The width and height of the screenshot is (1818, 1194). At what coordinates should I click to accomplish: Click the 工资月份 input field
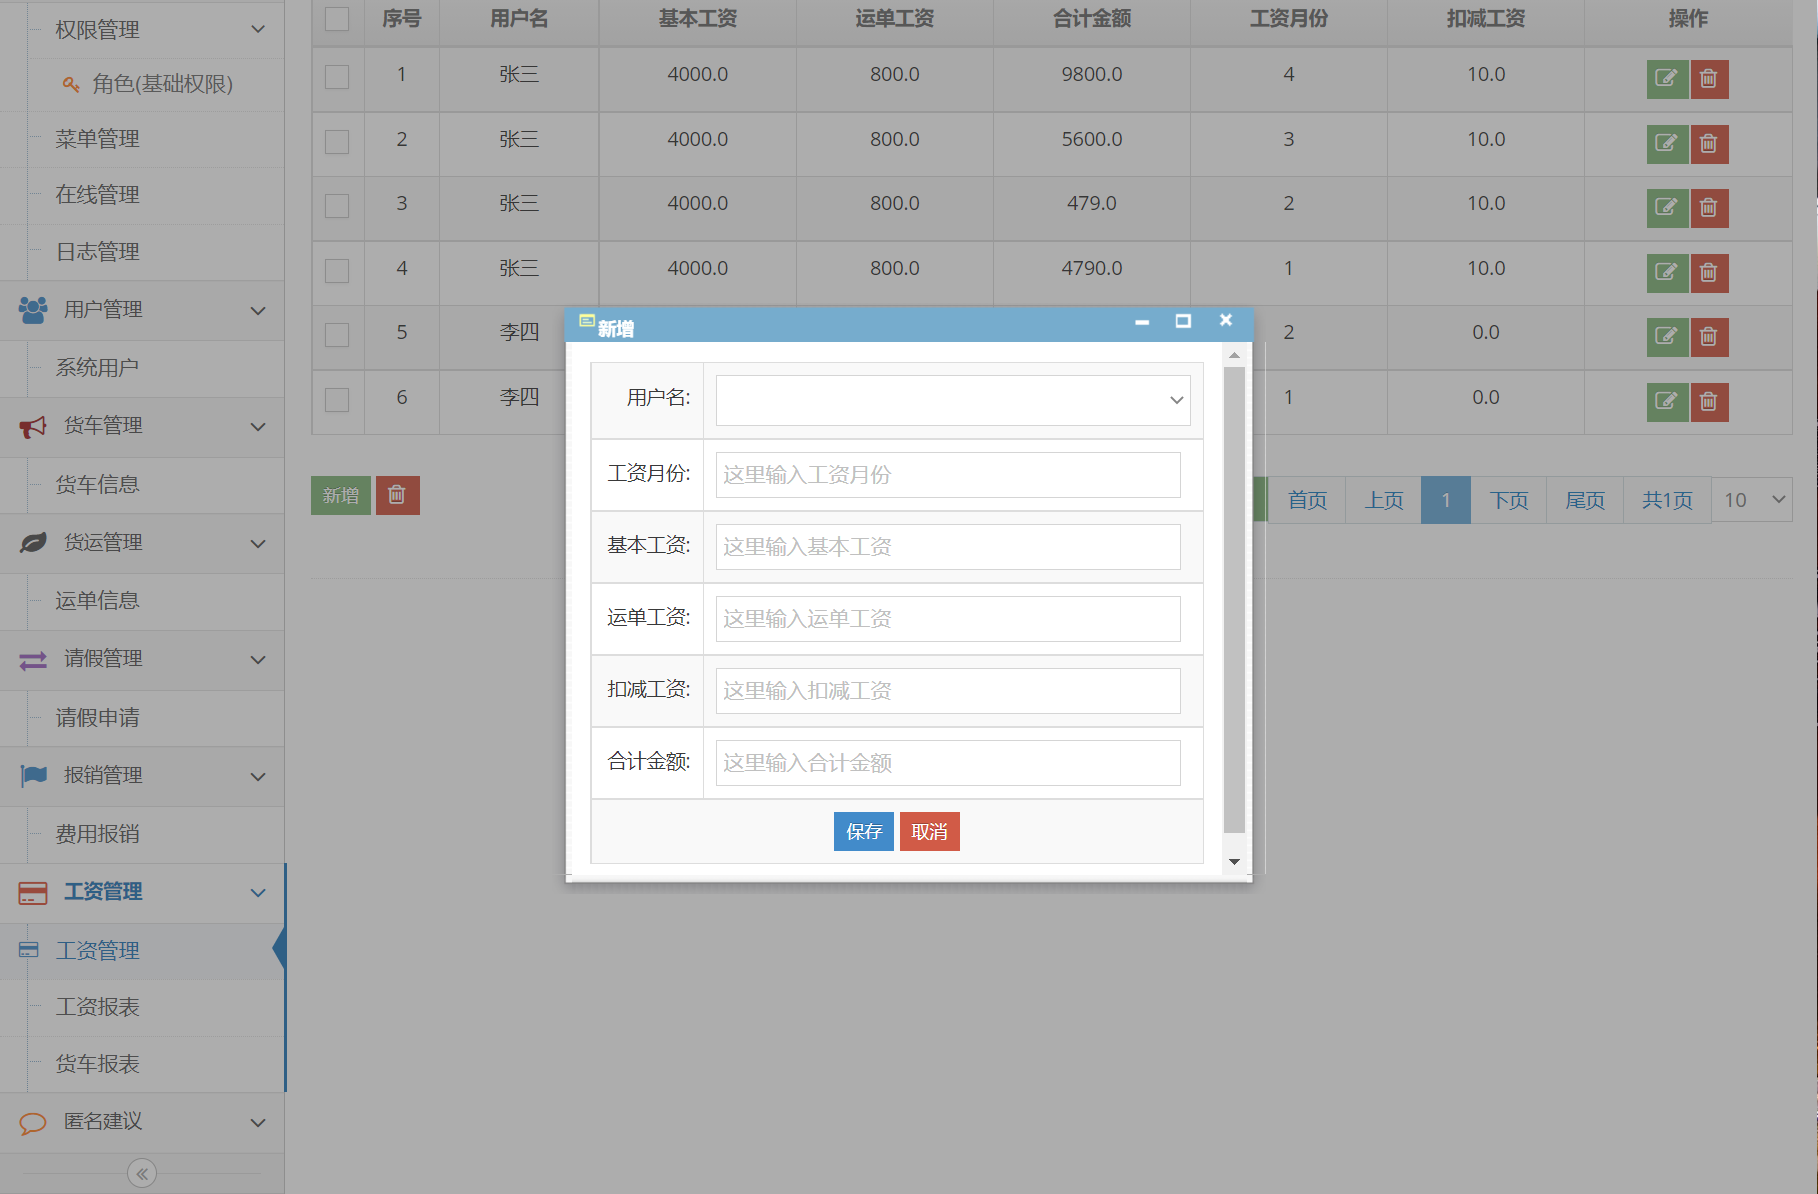click(x=946, y=474)
